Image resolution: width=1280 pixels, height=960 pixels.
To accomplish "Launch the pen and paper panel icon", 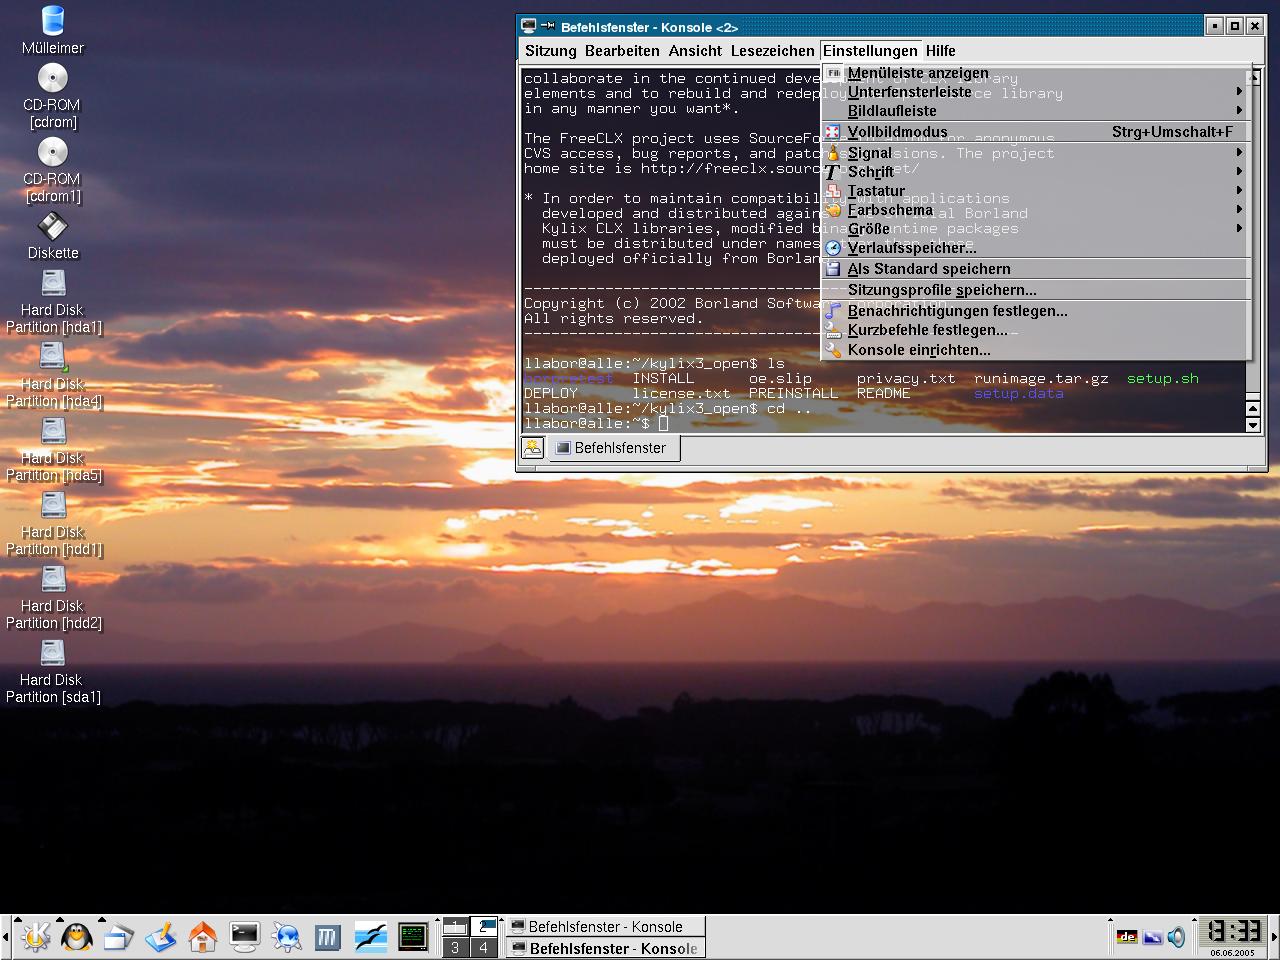I will [x=161, y=937].
